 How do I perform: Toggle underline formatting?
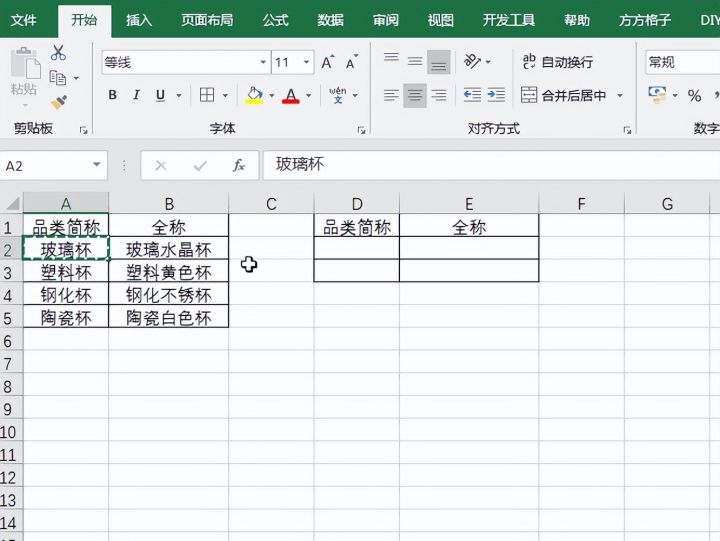[160, 95]
